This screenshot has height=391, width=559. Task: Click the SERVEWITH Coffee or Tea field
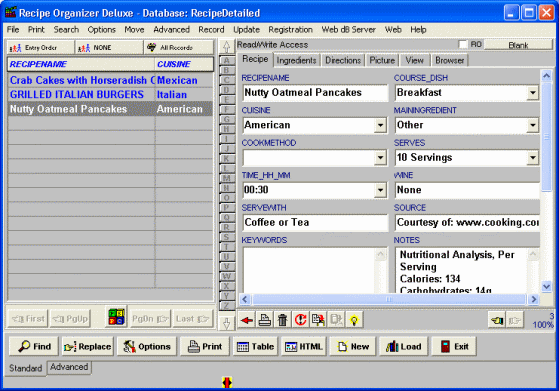(315, 223)
